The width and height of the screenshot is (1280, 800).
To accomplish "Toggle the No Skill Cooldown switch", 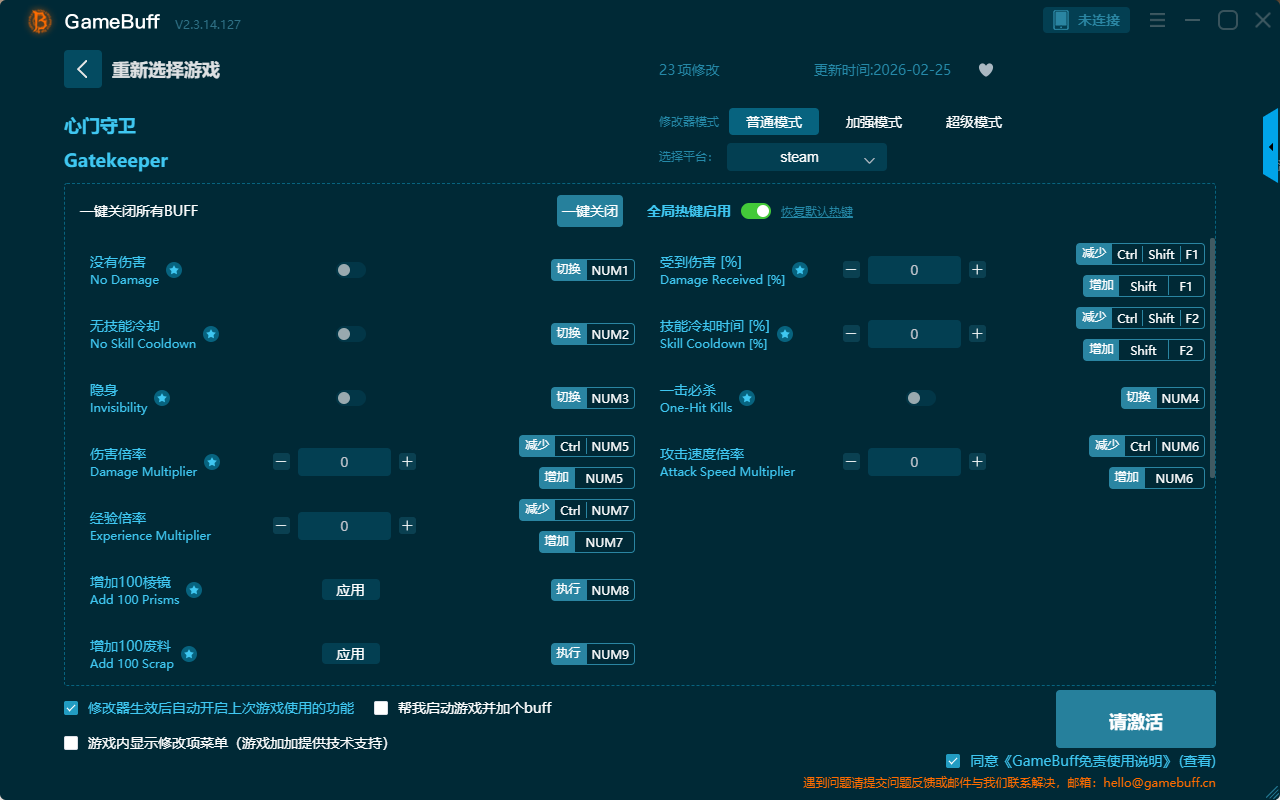I will tap(351, 334).
